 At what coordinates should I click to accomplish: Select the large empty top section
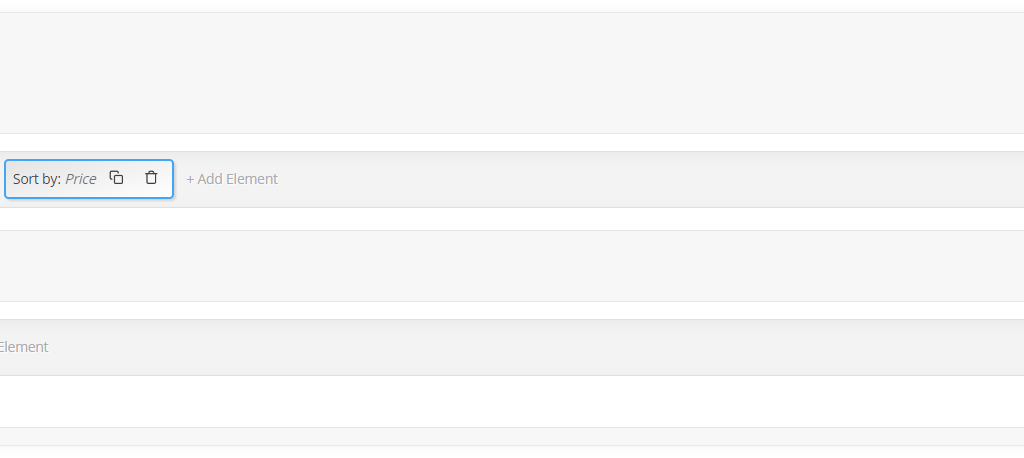coord(512,73)
